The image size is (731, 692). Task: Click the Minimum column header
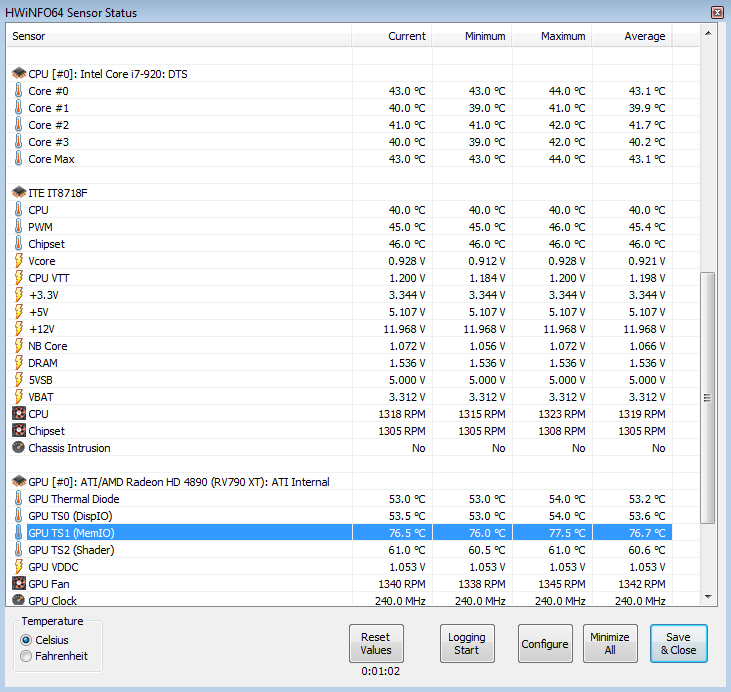tap(472, 36)
